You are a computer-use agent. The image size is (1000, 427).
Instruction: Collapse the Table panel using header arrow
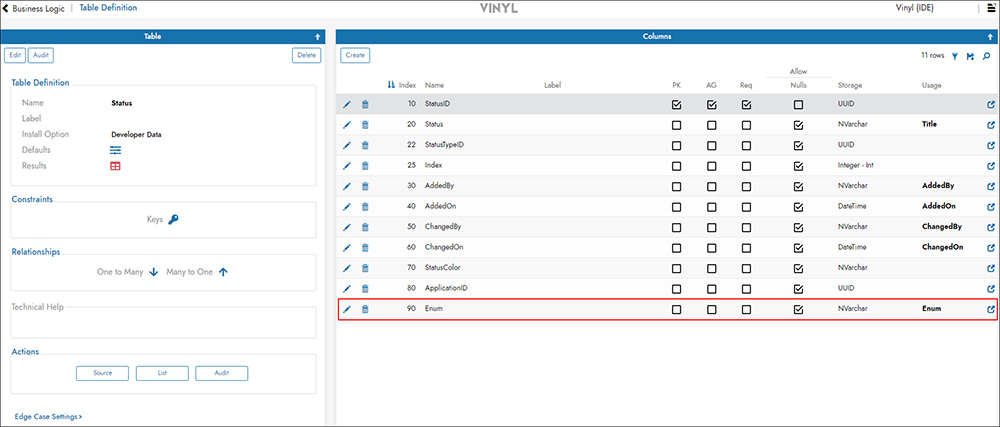pos(317,36)
